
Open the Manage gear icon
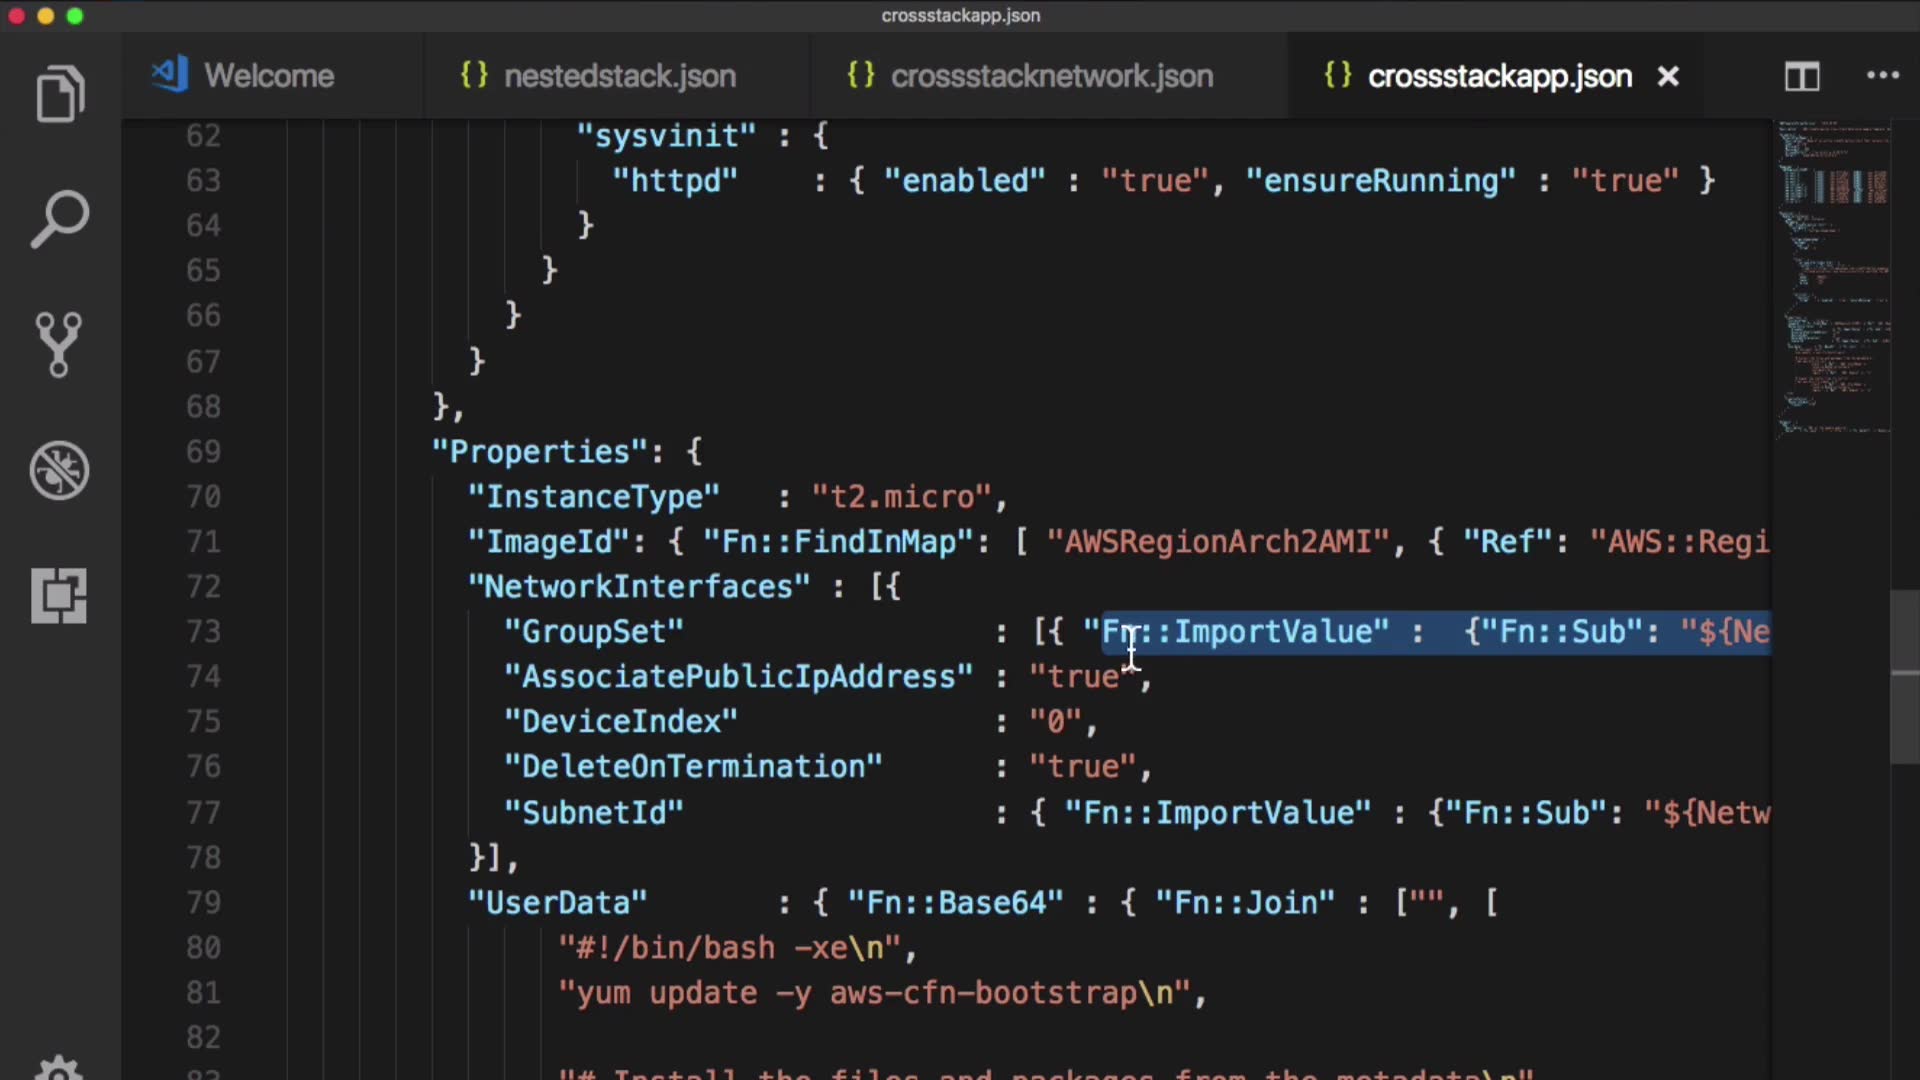(59, 1066)
